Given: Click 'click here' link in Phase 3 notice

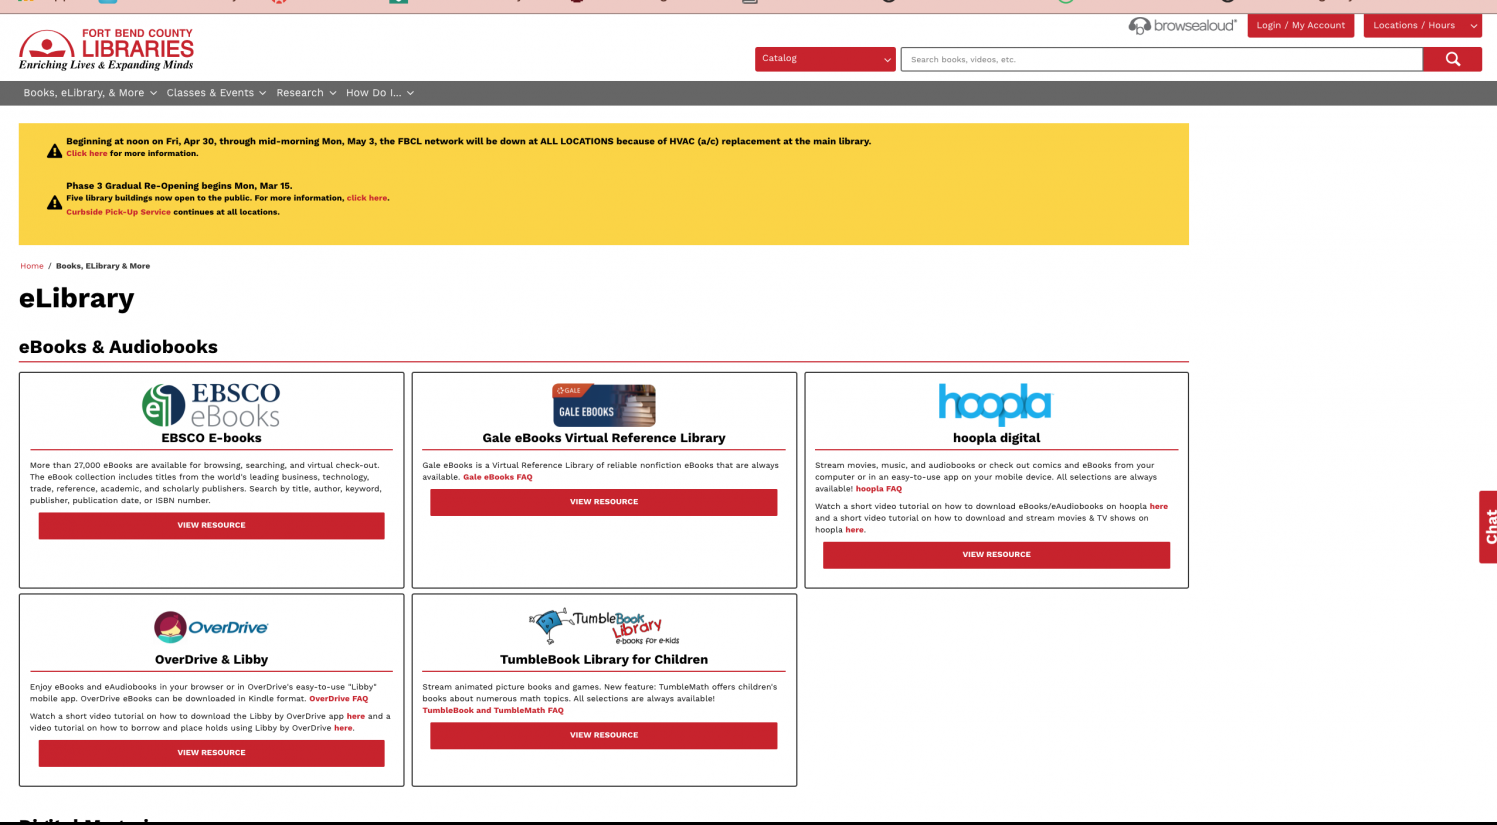Looking at the screenshot, I should pos(367,198).
